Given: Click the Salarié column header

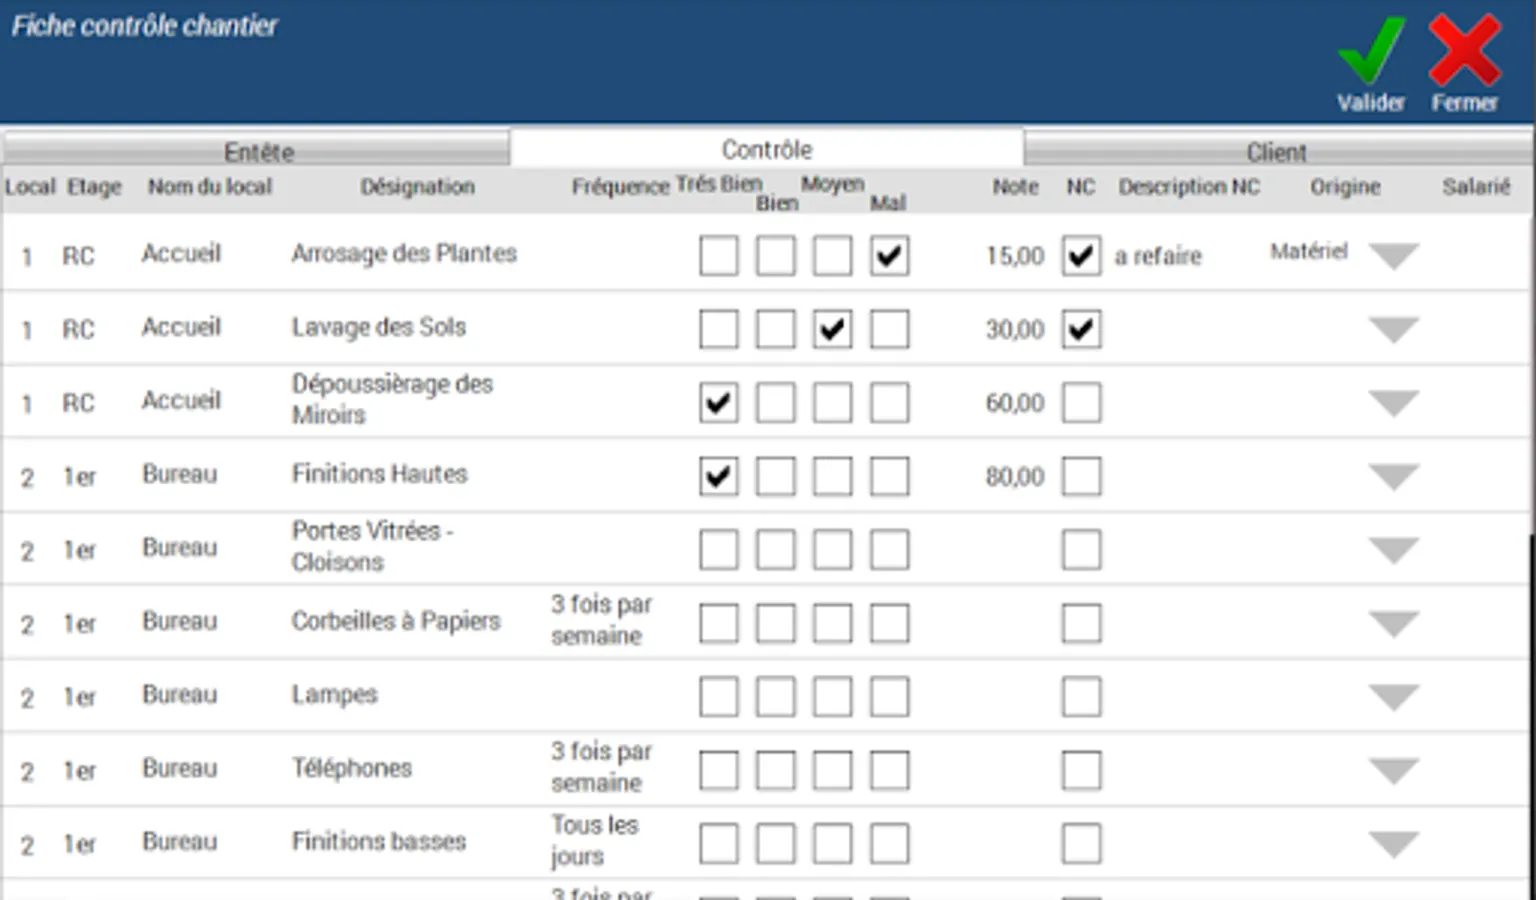Looking at the screenshot, I should 1476,187.
